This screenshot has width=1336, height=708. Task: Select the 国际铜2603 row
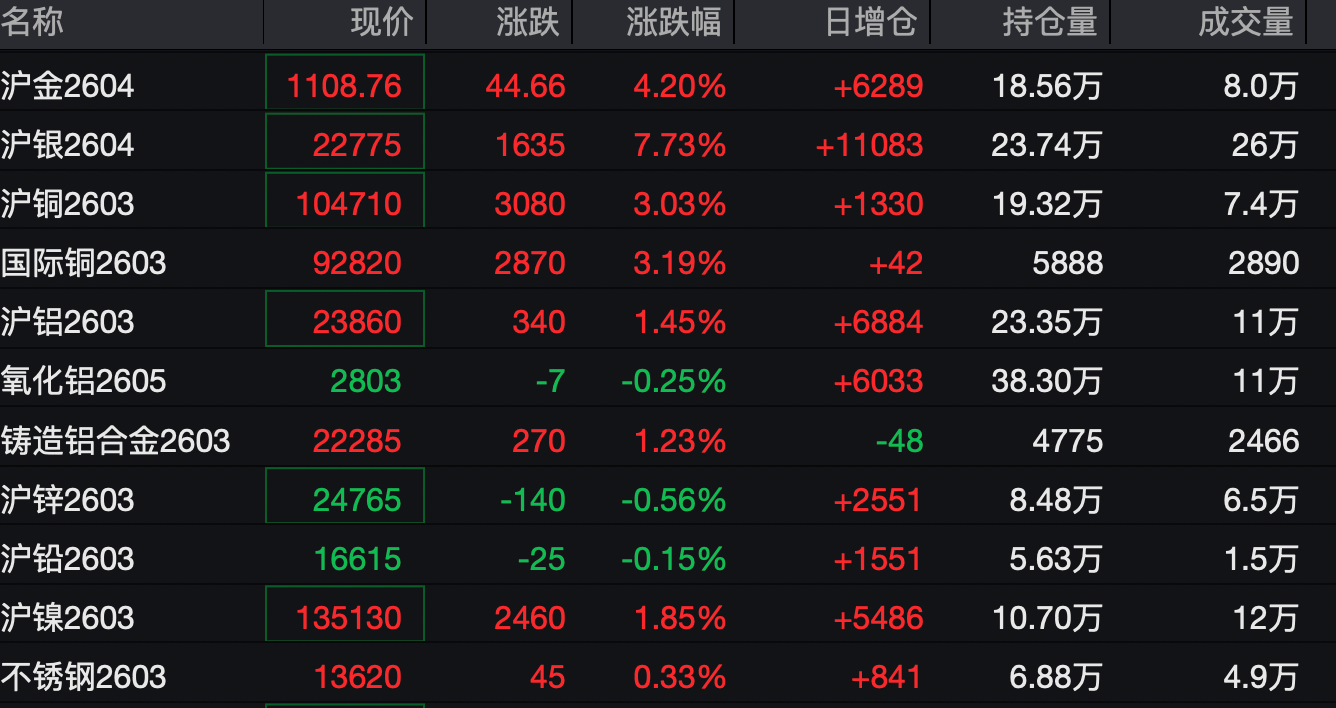click(84, 264)
